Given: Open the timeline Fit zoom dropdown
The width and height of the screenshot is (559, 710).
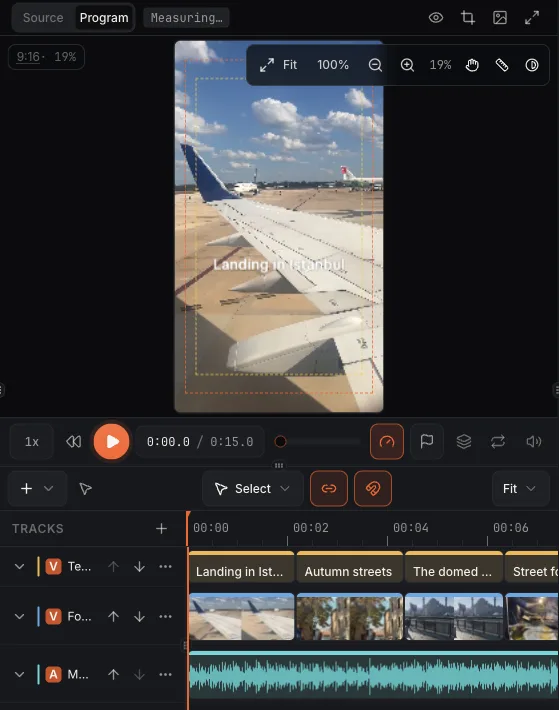Looking at the screenshot, I should (x=521, y=489).
